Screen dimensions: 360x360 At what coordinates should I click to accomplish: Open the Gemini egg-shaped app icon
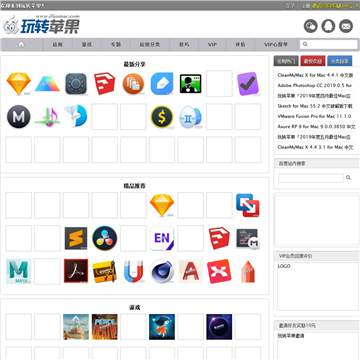pyautogui.click(x=190, y=117)
